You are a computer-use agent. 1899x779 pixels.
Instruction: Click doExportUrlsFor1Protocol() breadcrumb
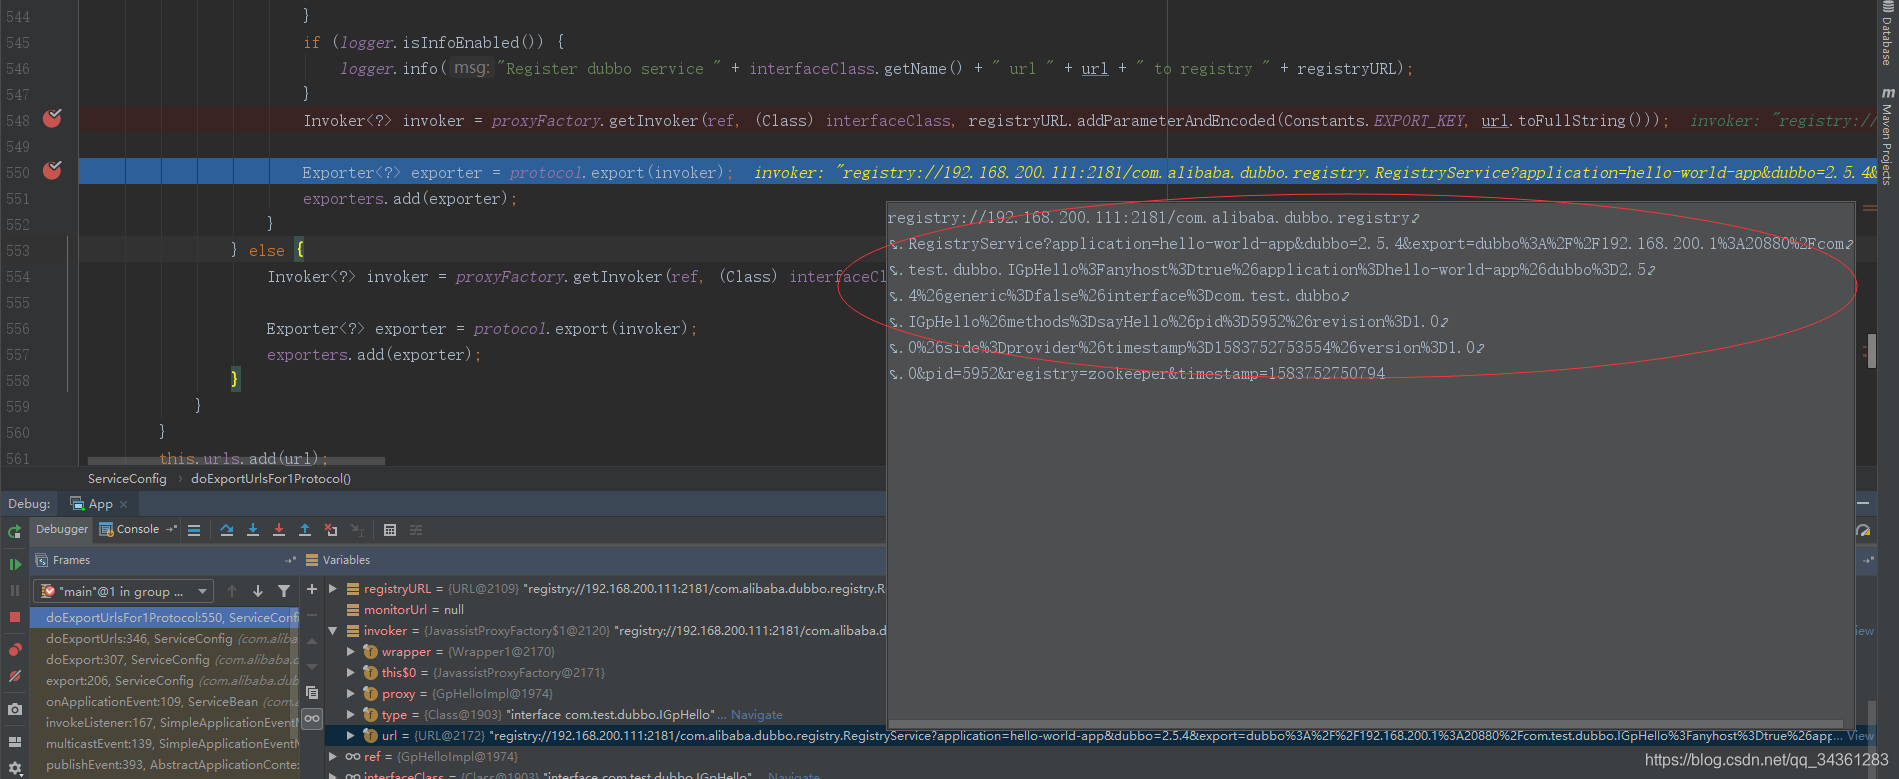click(271, 479)
